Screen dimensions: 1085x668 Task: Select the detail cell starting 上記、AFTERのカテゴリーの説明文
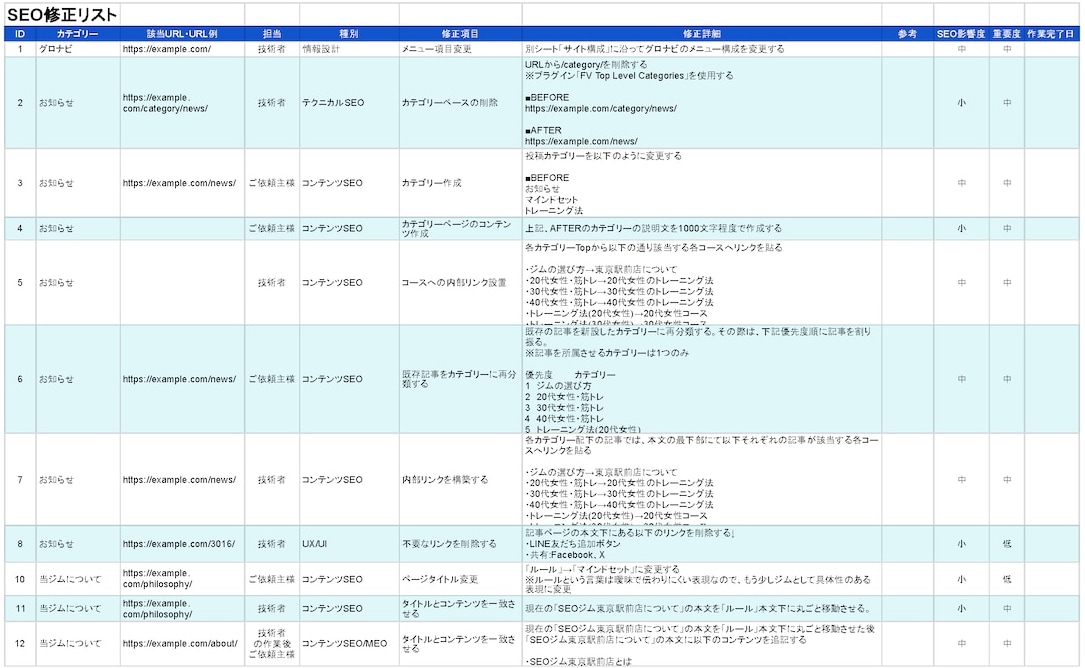pos(702,228)
